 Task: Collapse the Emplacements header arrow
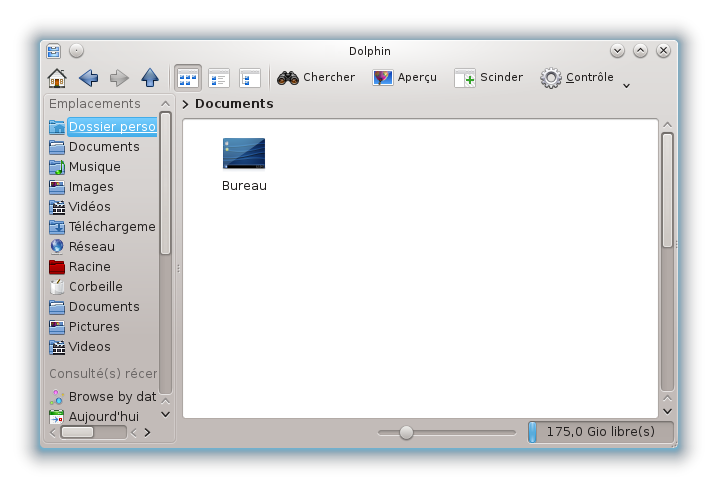[166, 104]
